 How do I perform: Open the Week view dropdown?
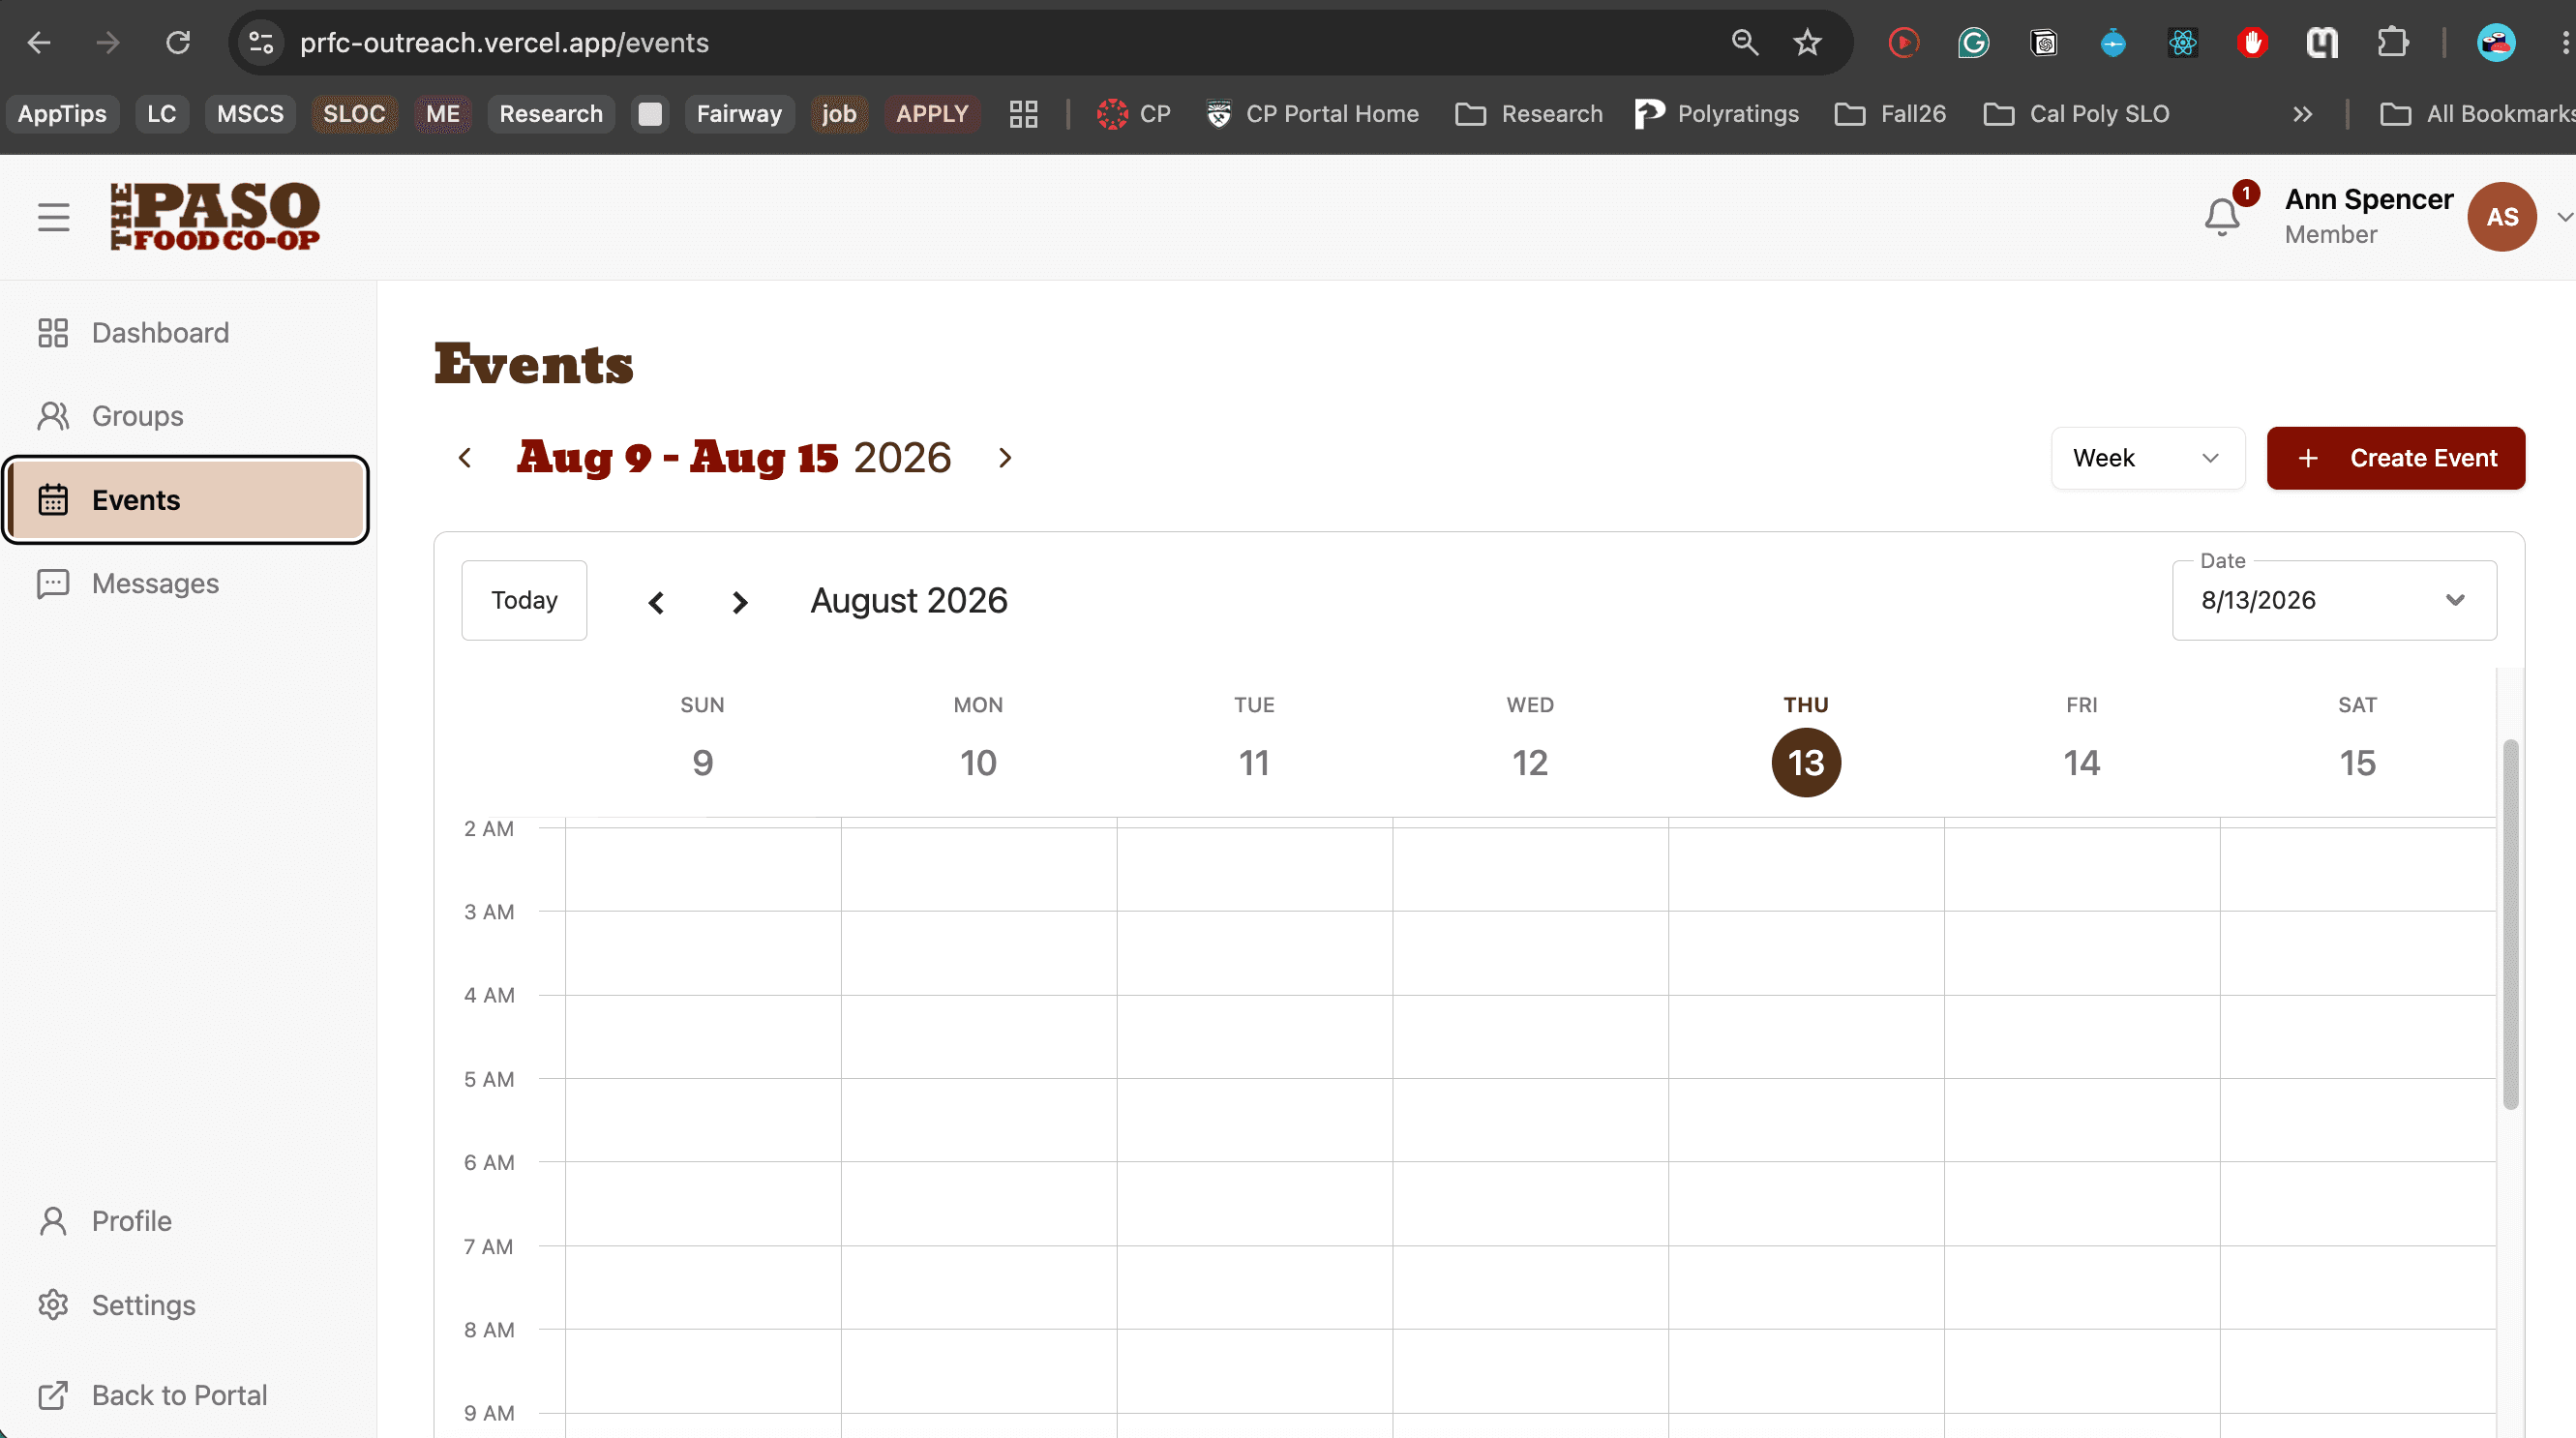point(2147,458)
